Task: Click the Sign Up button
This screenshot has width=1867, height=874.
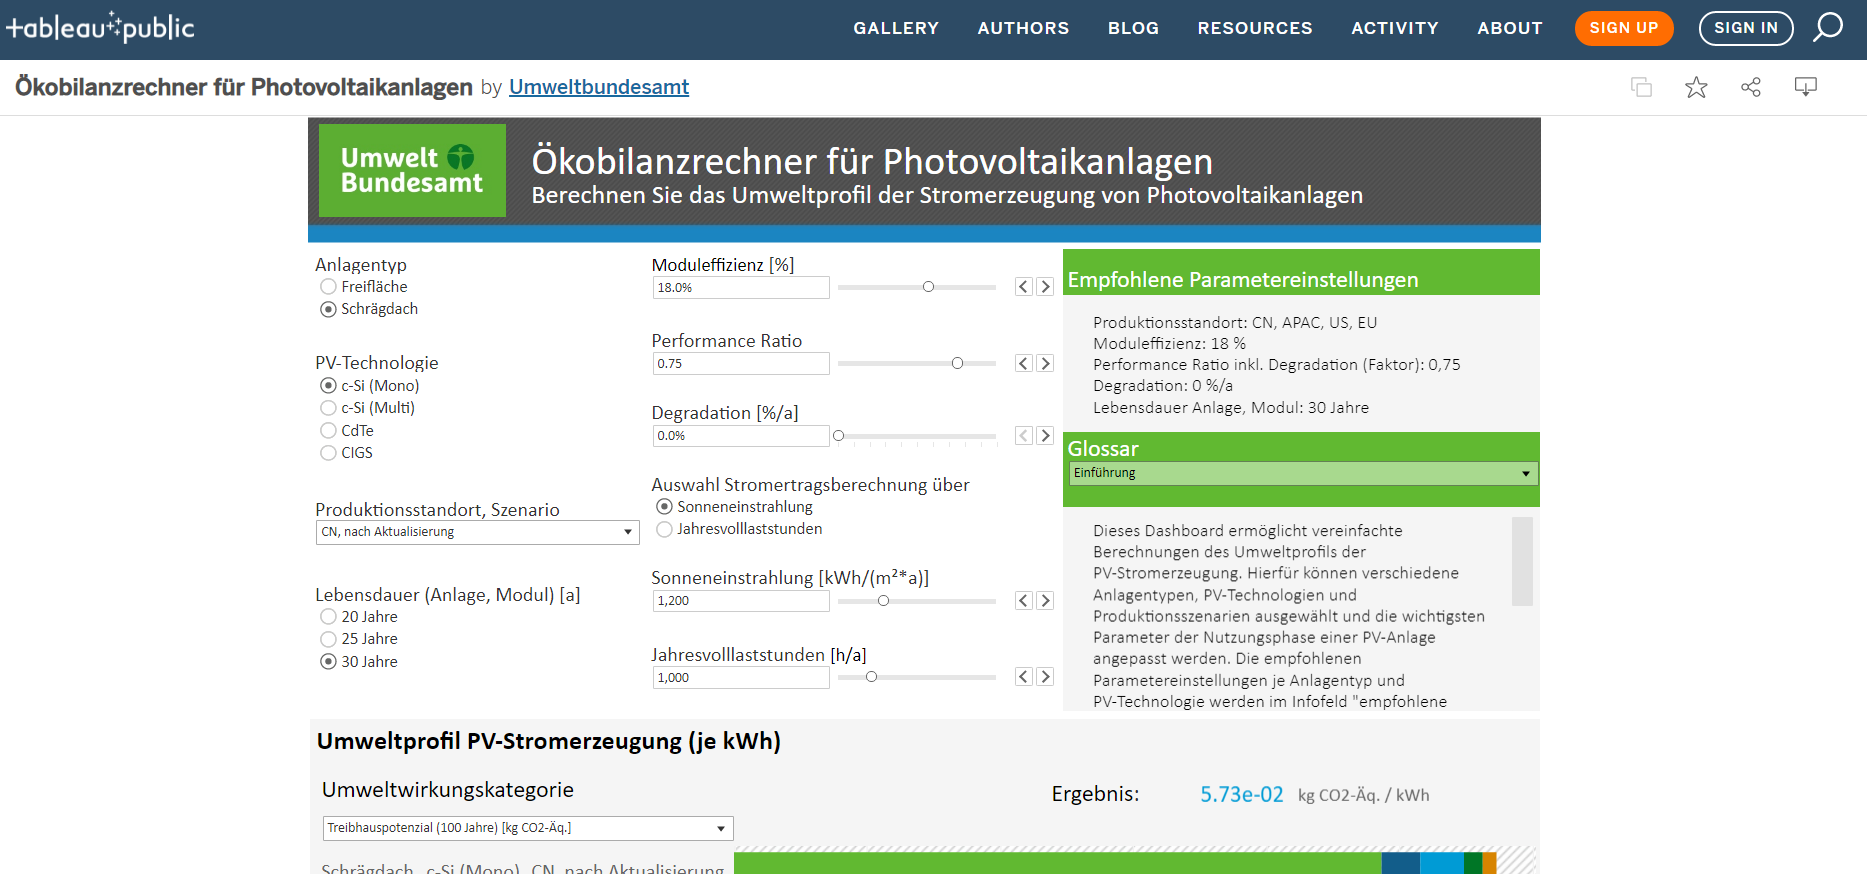Action: click(1623, 28)
